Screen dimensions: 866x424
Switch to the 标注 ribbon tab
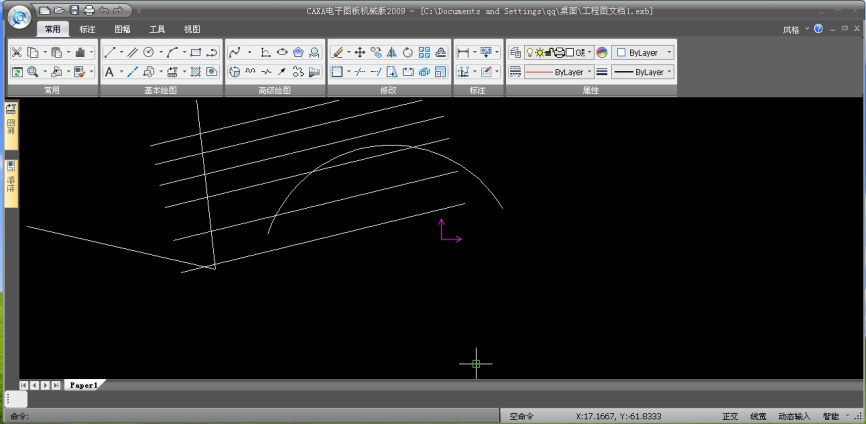[87, 30]
